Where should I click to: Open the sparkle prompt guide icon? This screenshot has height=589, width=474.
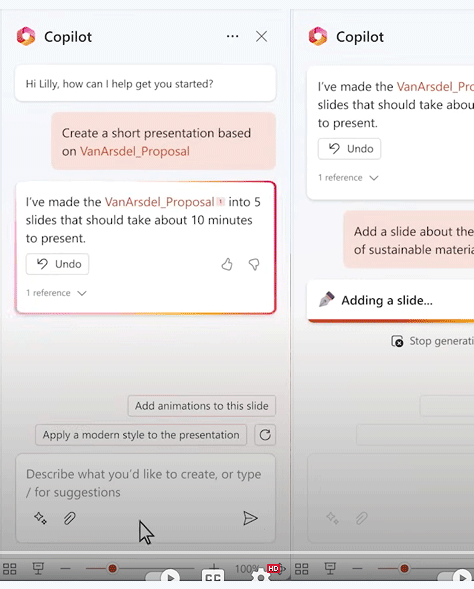pyautogui.click(x=40, y=518)
